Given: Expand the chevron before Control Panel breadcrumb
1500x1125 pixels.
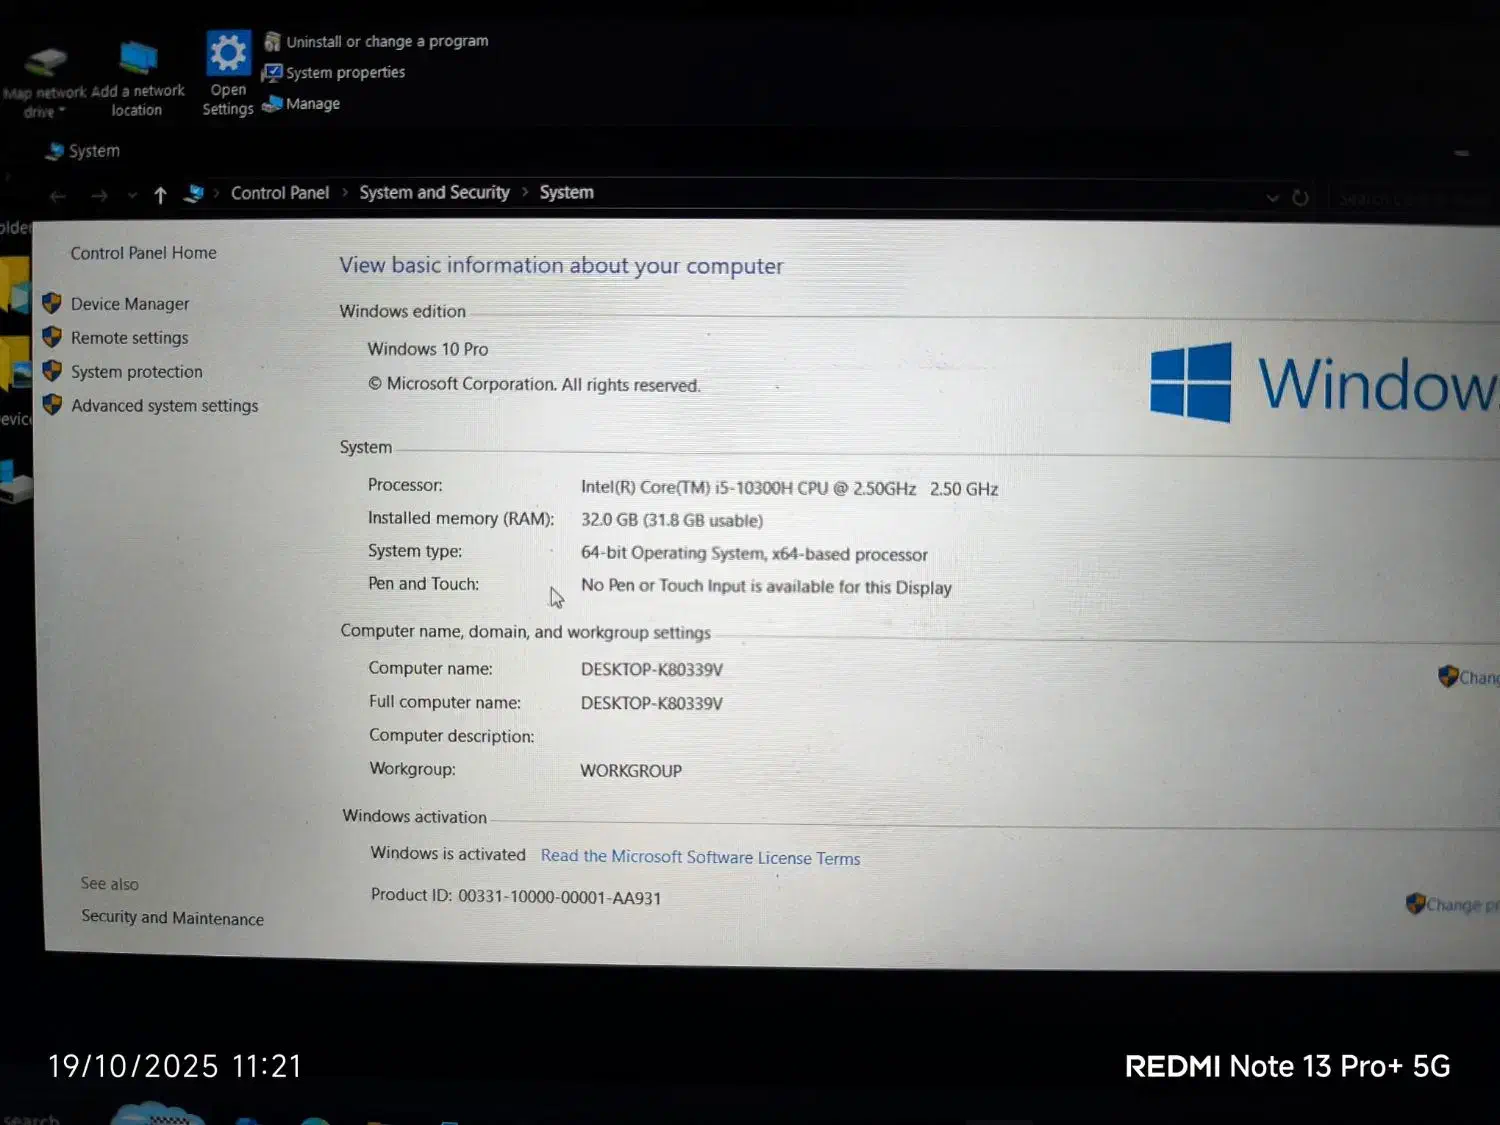Looking at the screenshot, I should click(x=216, y=193).
